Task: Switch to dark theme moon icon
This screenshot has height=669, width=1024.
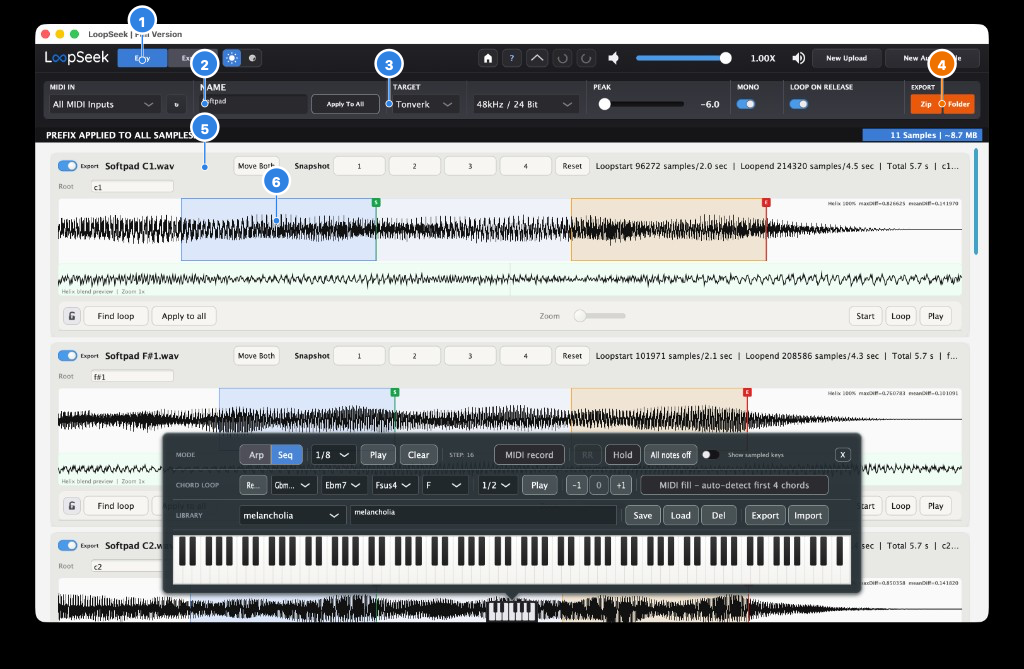Action: (253, 58)
